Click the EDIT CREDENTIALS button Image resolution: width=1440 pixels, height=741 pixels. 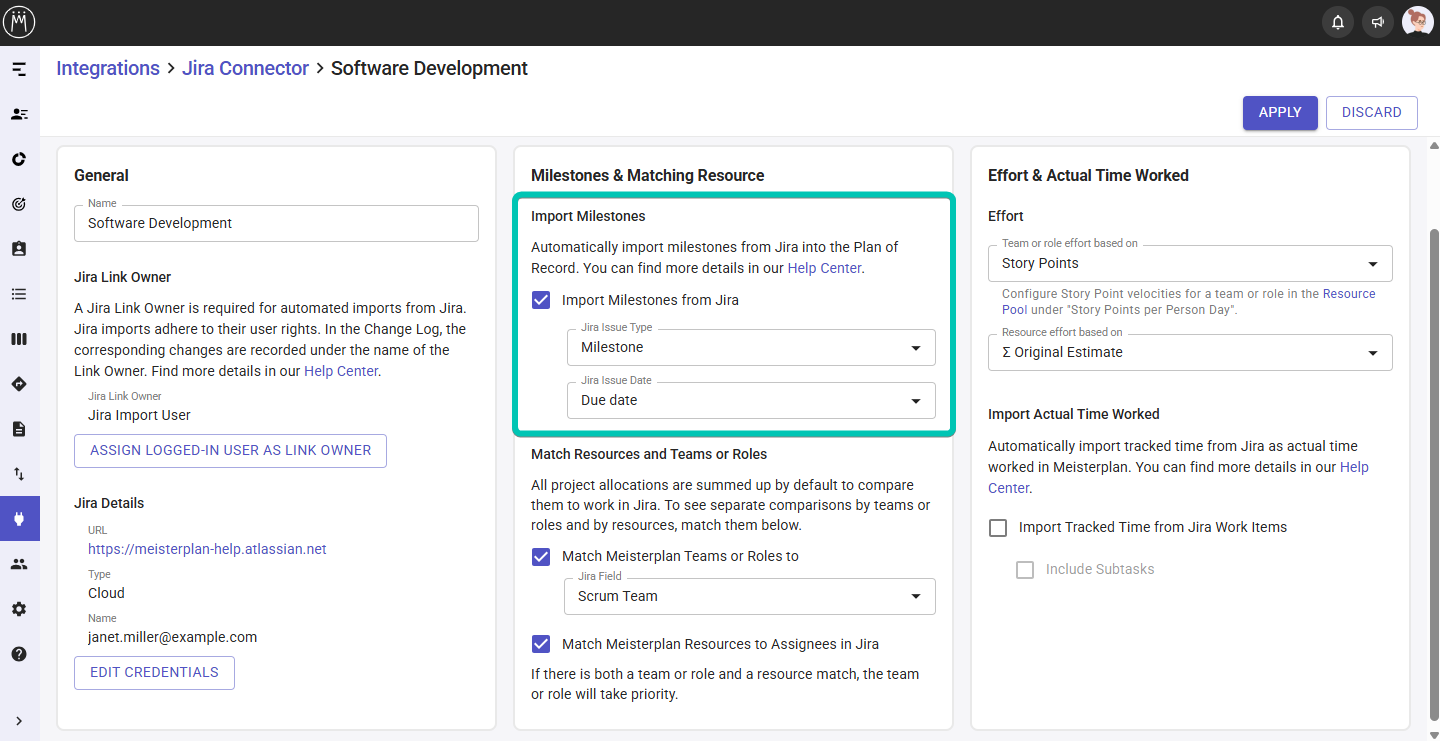click(x=154, y=673)
